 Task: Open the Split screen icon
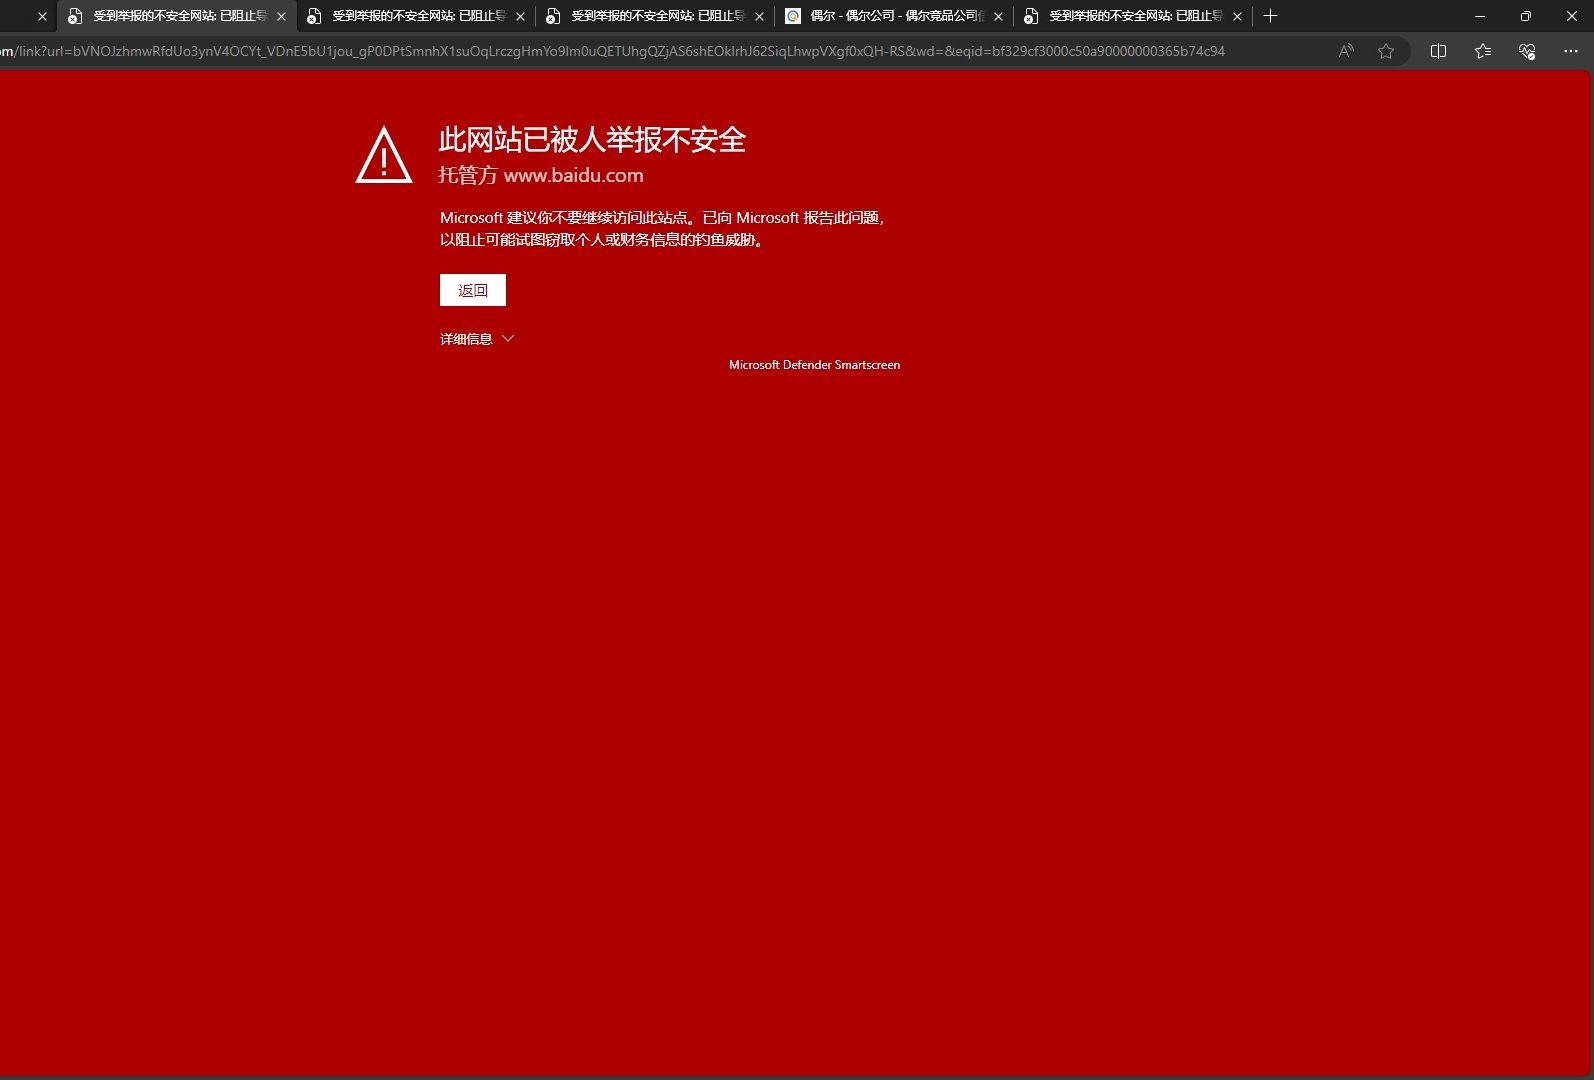pyautogui.click(x=1438, y=51)
